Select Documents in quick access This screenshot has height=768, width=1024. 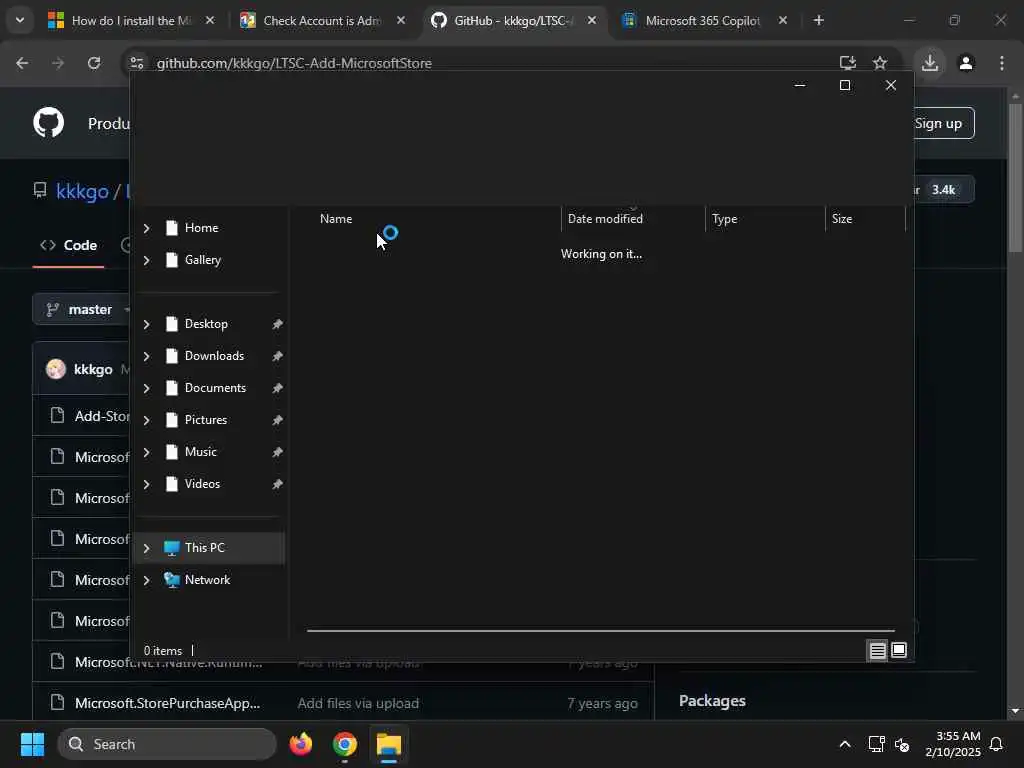(x=215, y=388)
